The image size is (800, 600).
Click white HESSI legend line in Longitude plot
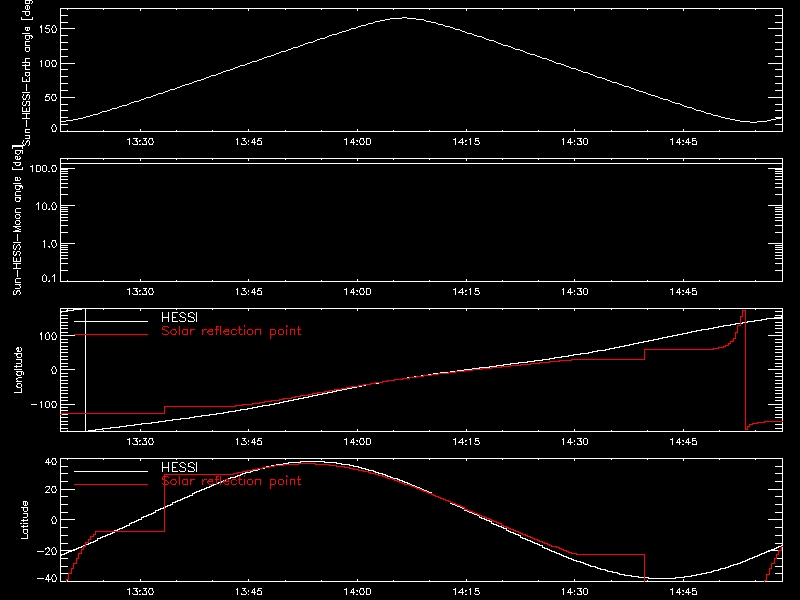click(x=111, y=321)
